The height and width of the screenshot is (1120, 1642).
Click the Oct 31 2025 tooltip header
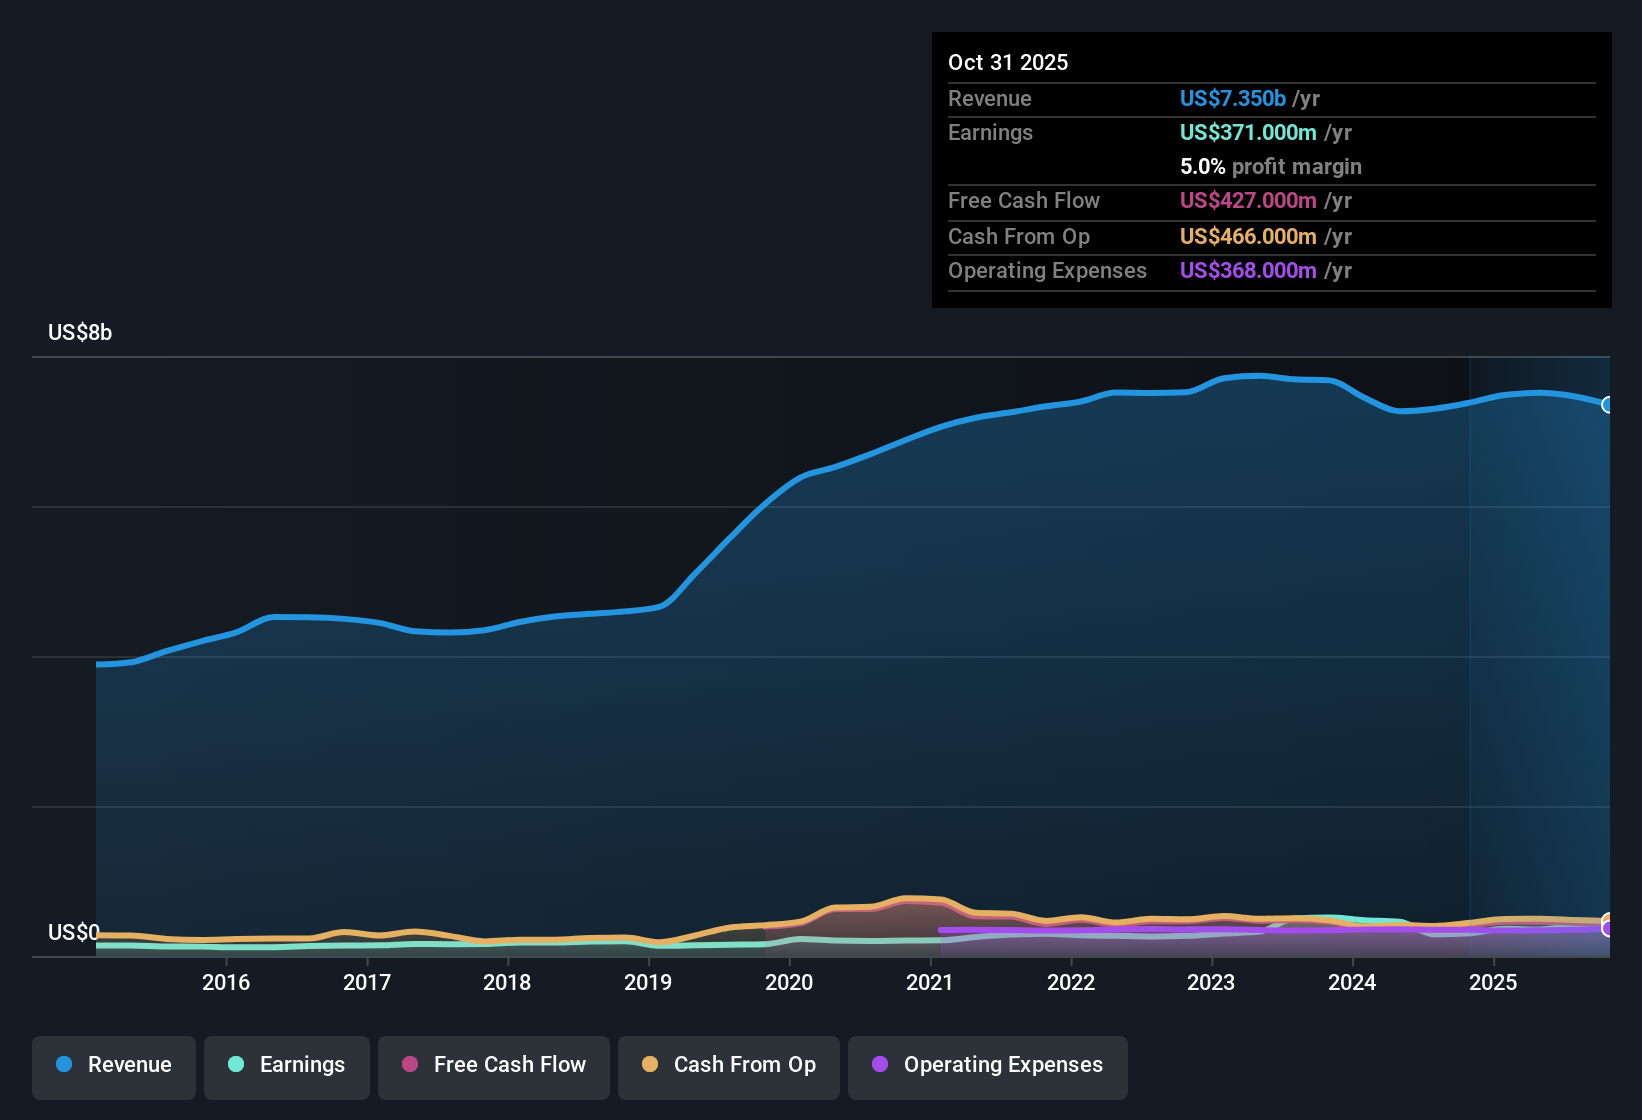(1008, 62)
